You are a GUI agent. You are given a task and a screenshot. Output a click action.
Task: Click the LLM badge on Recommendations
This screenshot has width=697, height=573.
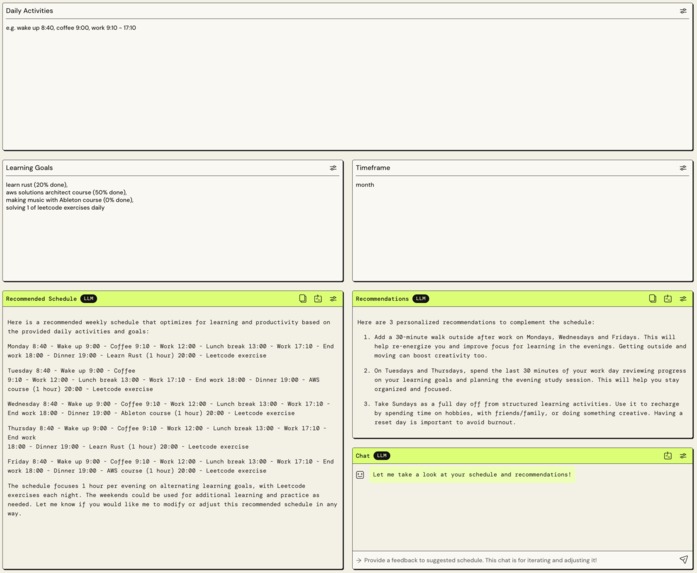tap(421, 299)
